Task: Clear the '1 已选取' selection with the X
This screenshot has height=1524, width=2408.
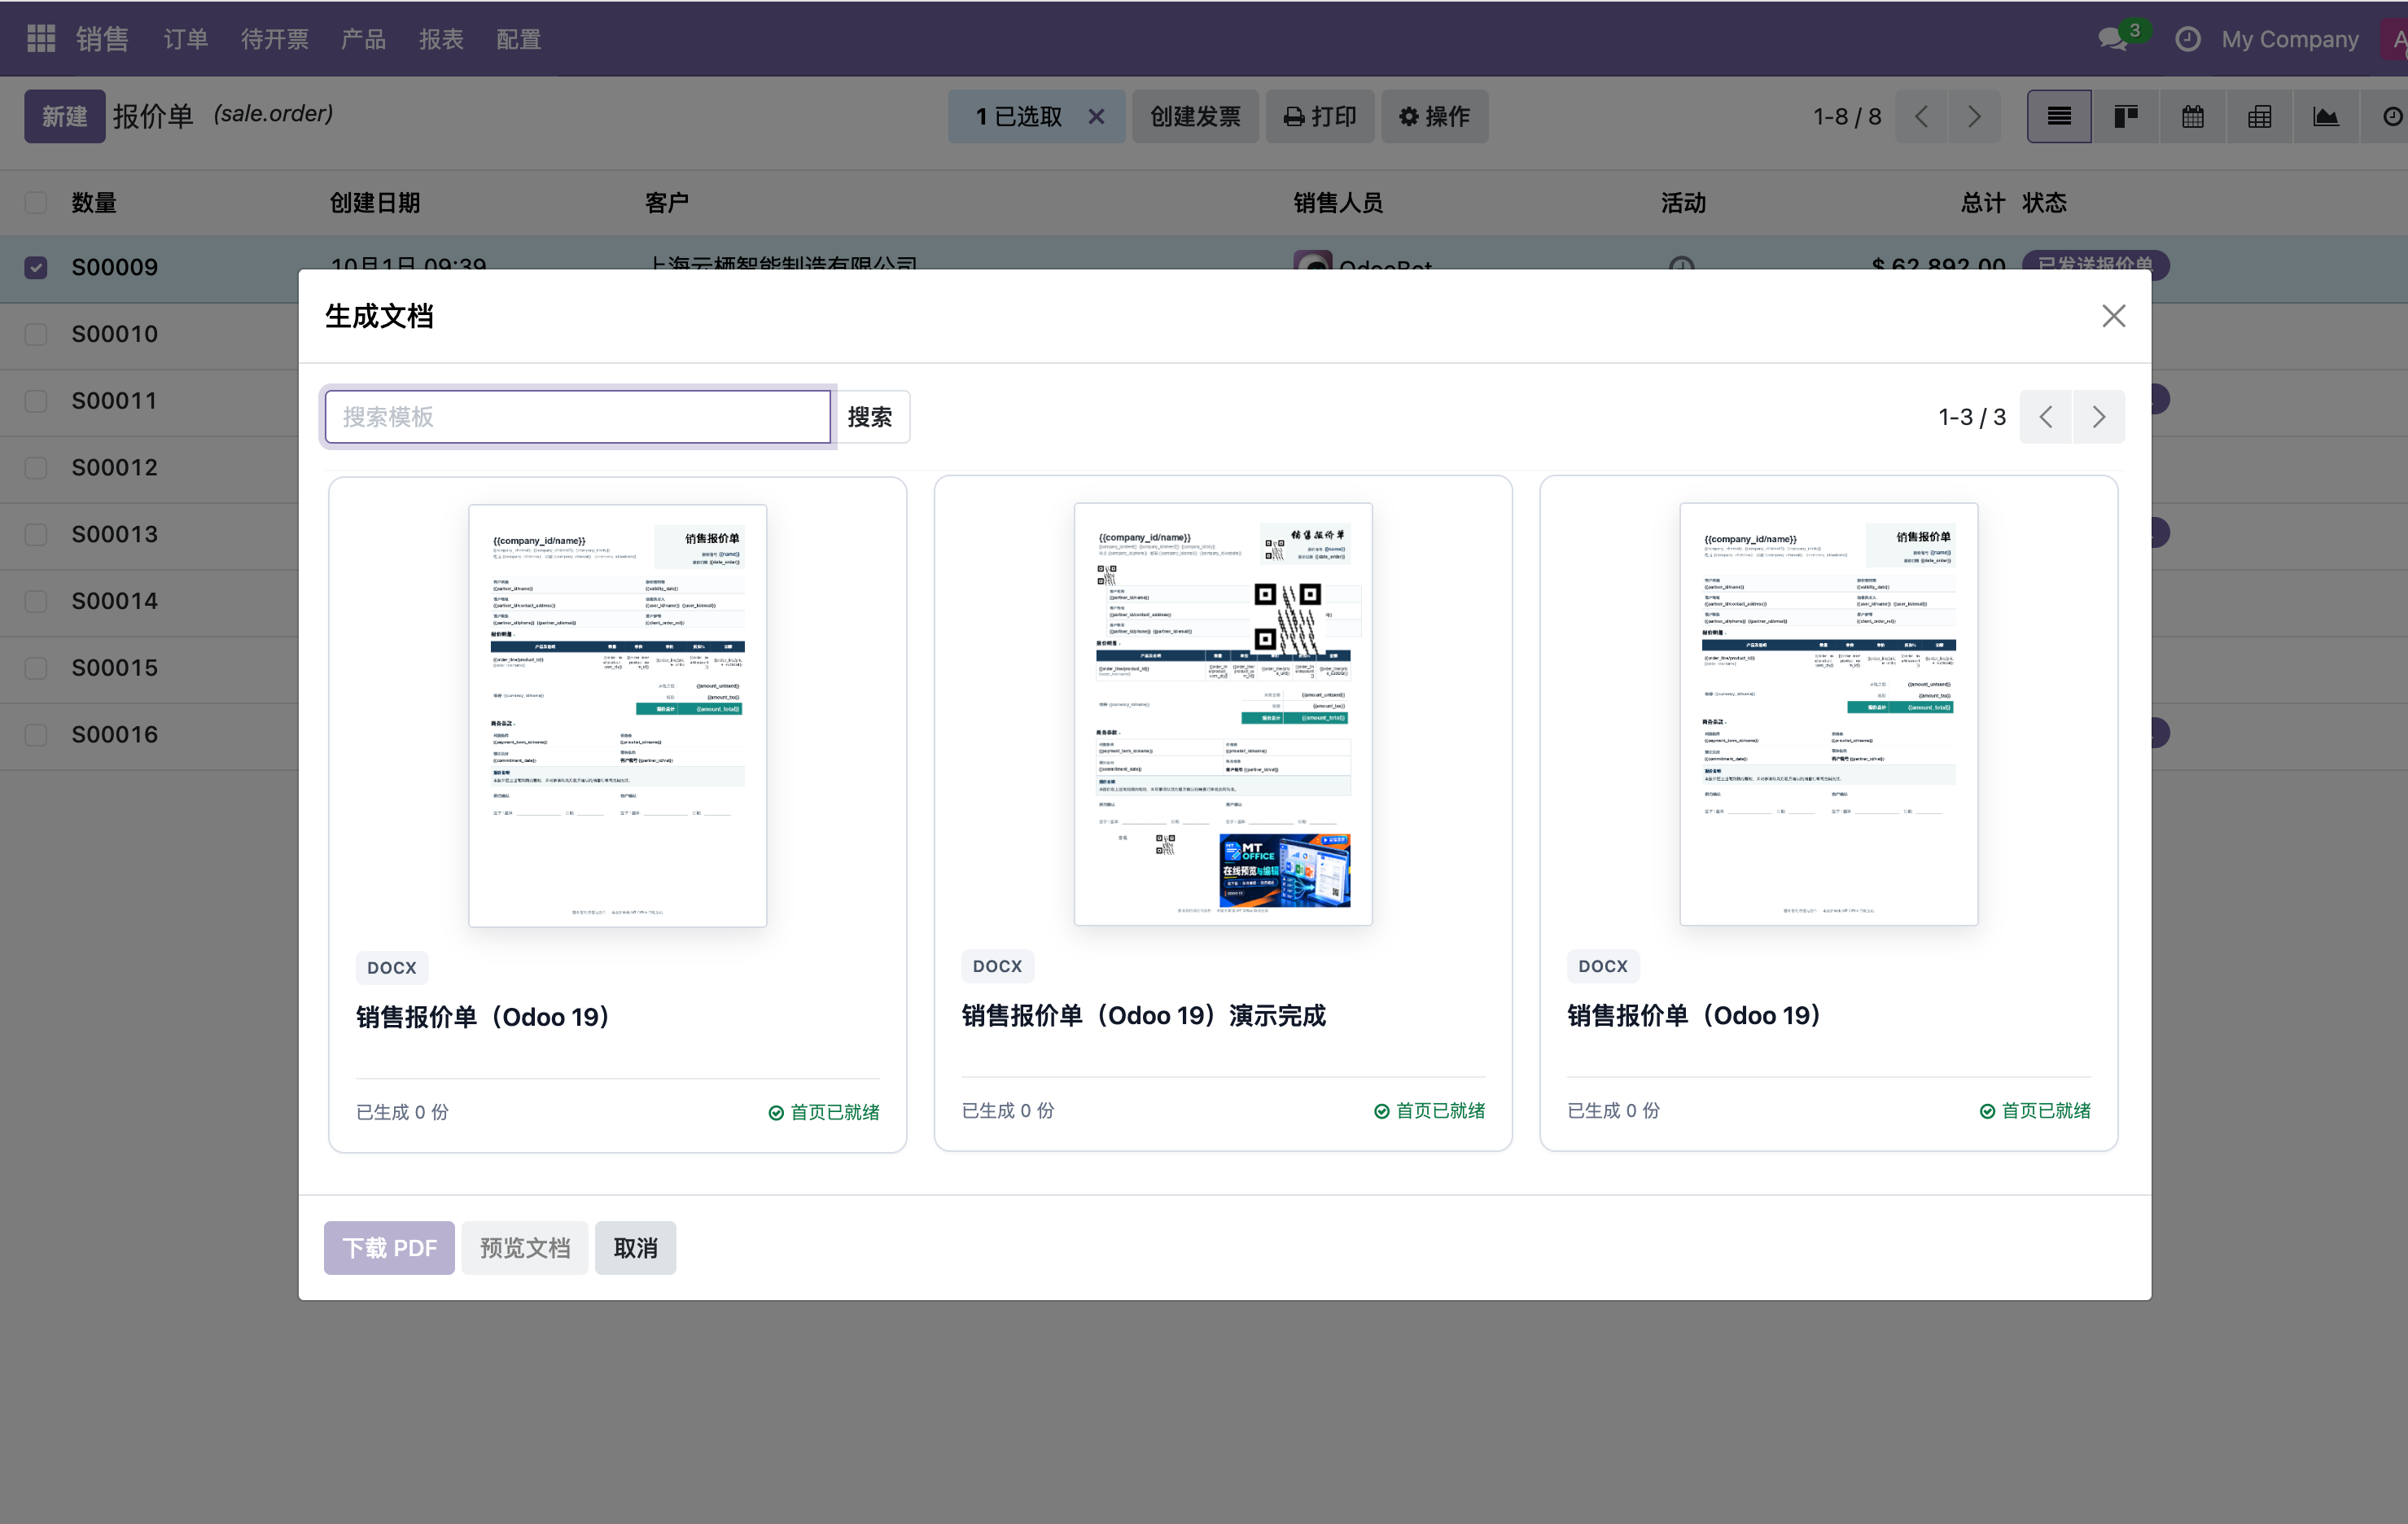Action: click(1096, 117)
